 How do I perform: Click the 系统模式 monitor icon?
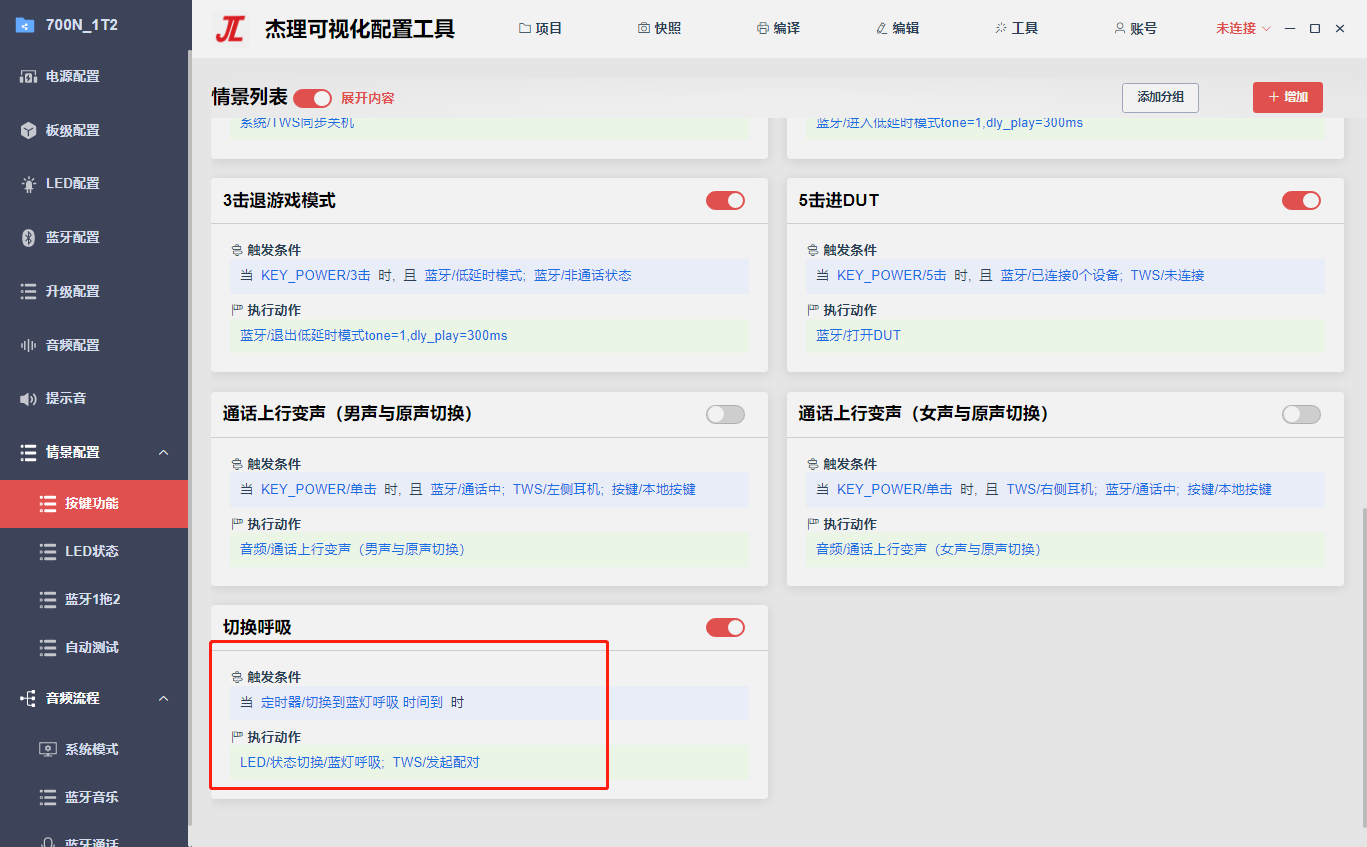pyautogui.click(x=48, y=749)
